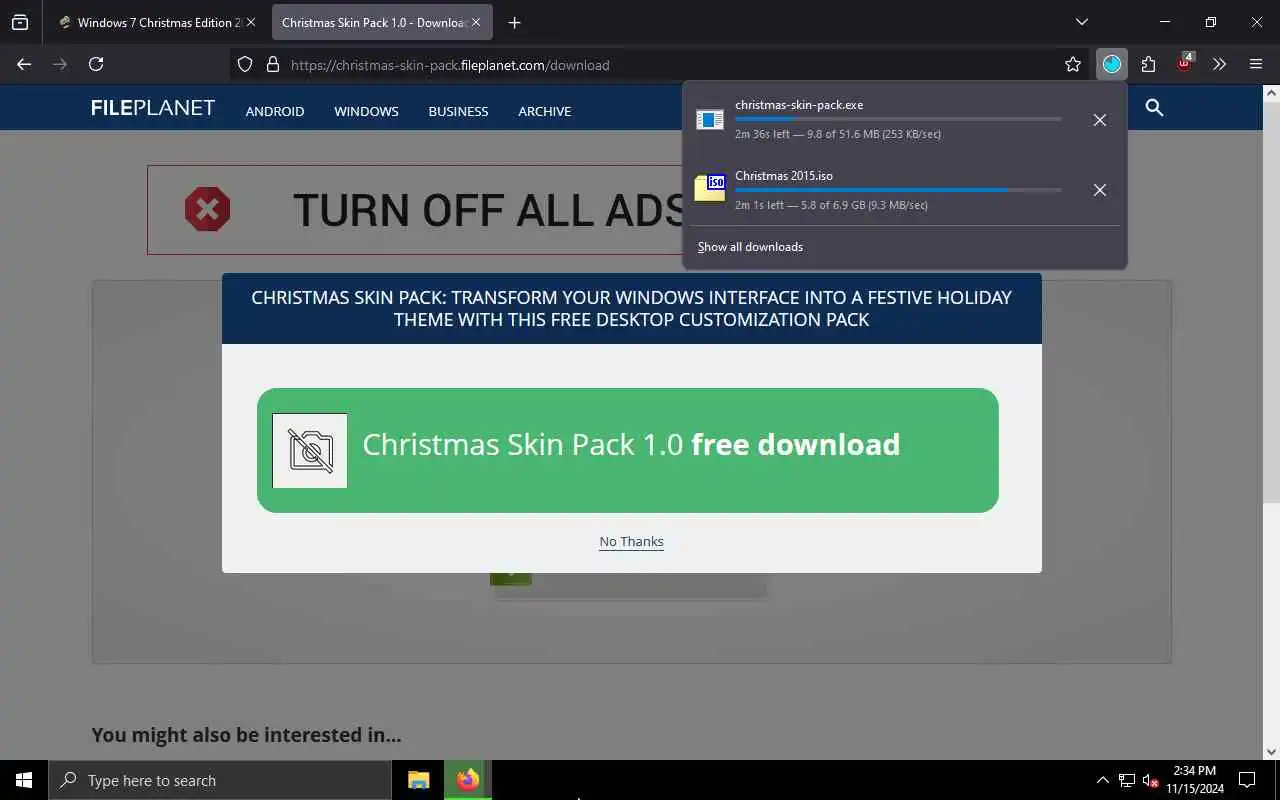This screenshot has height=800, width=1280.
Task: Click christmas-skin-pack.exe file icon
Action: [x=710, y=120]
